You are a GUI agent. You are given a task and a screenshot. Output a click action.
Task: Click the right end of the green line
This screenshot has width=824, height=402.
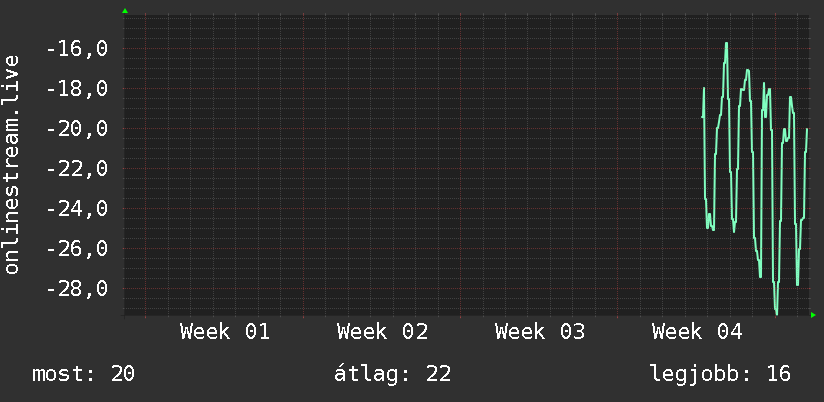point(807,129)
